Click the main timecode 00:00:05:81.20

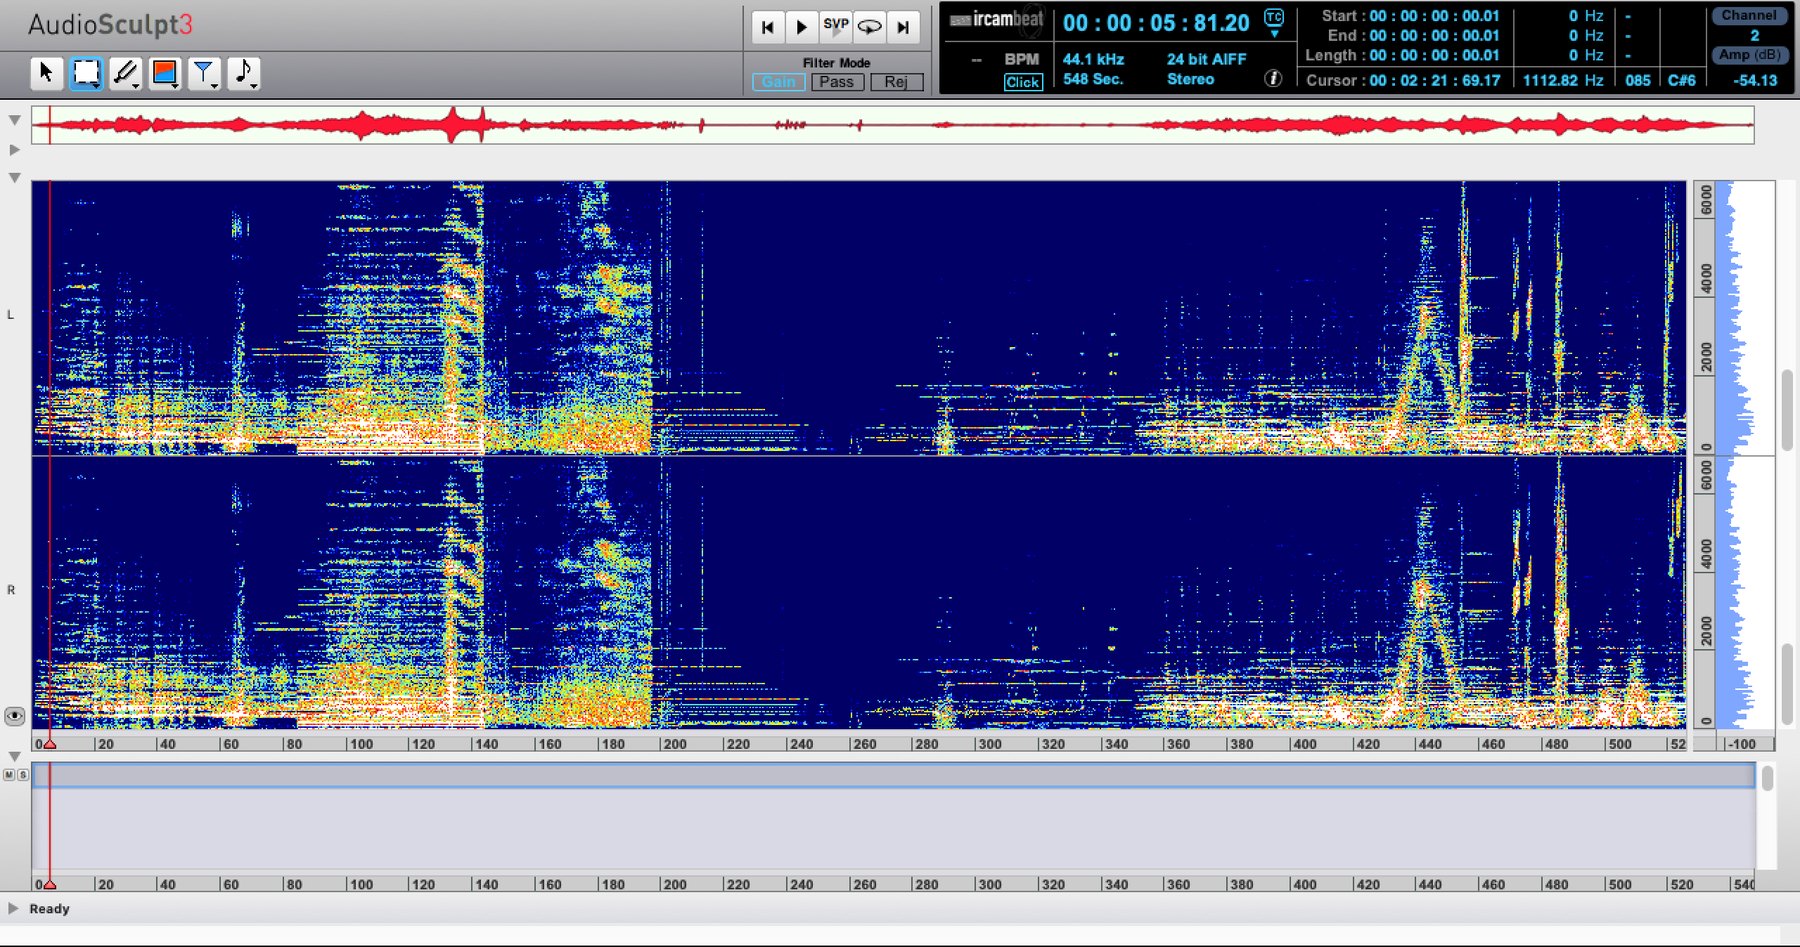pos(1156,23)
